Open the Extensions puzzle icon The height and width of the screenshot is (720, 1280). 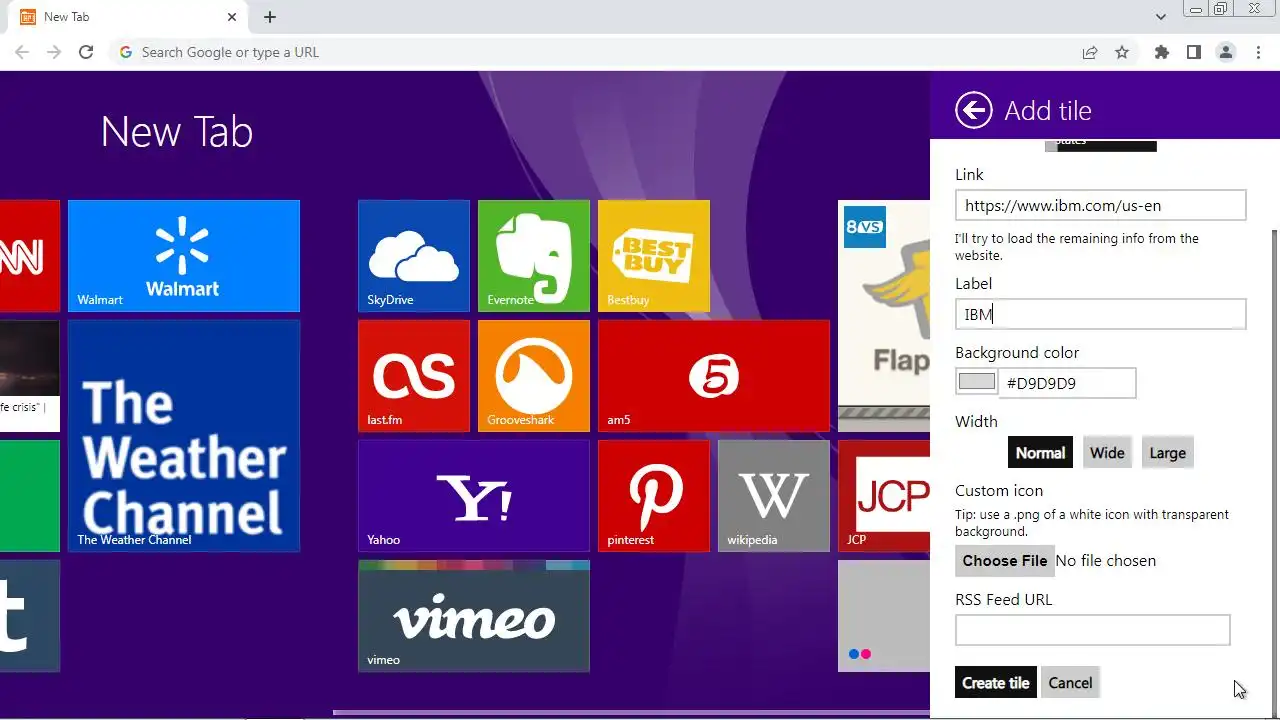[x=1161, y=52]
